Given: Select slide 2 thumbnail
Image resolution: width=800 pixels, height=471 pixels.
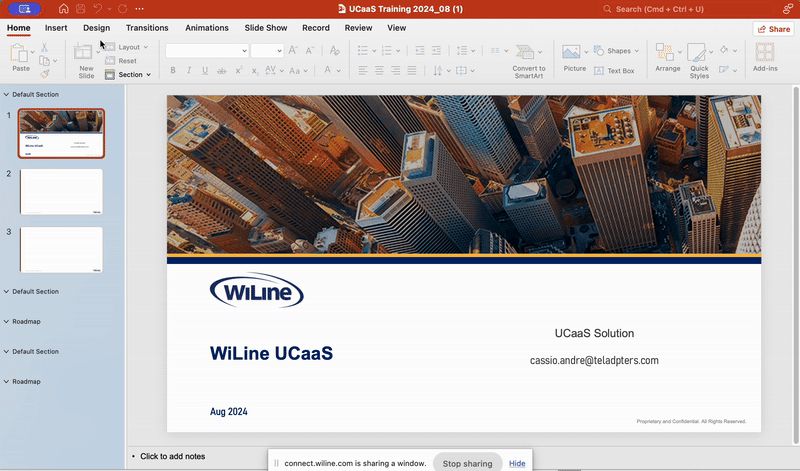Looking at the screenshot, I should pos(61,191).
